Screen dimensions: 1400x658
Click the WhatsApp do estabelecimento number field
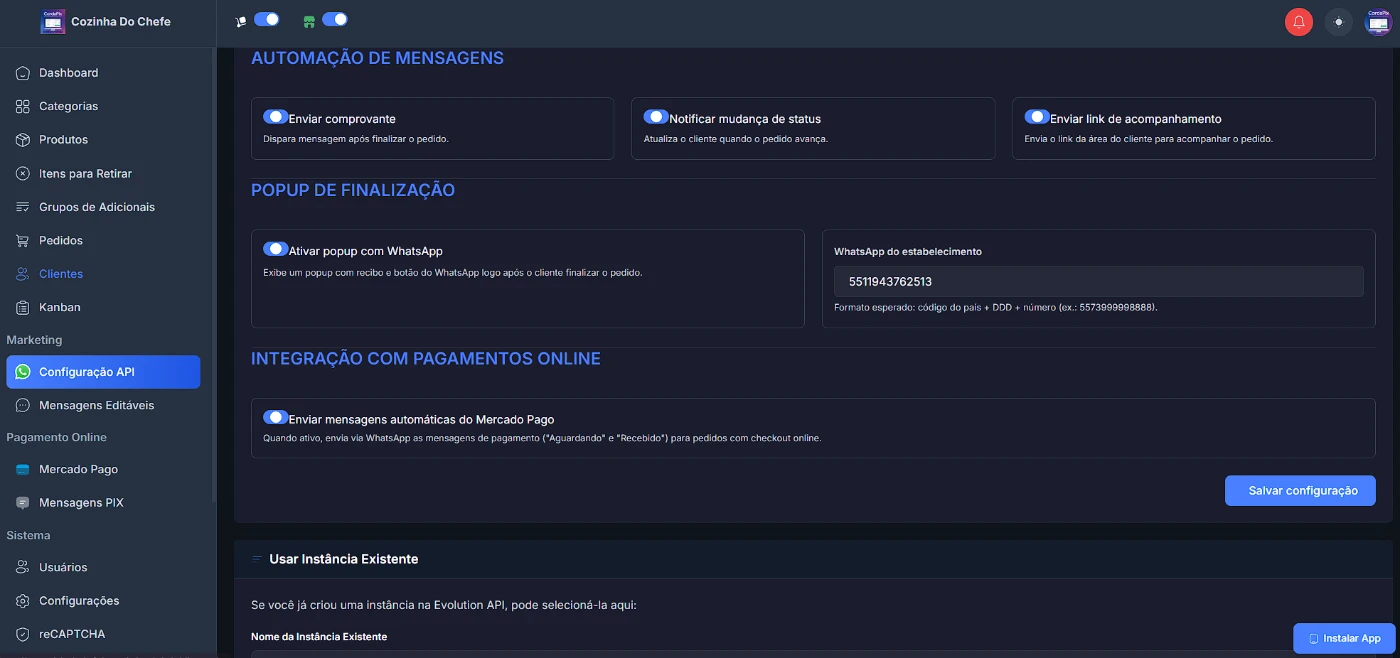point(1098,282)
